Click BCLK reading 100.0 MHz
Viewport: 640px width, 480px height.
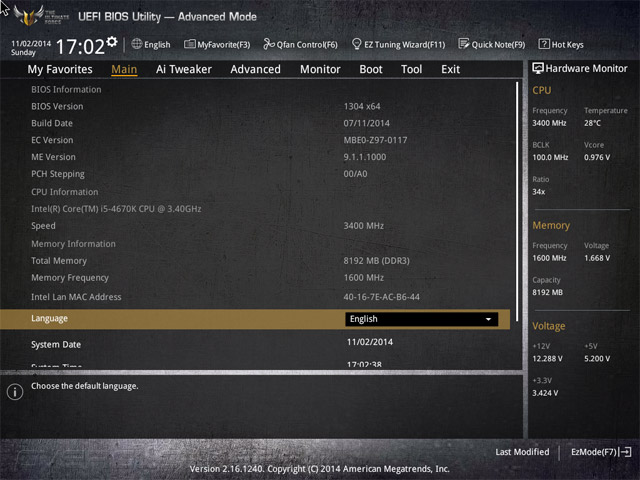coord(550,158)
